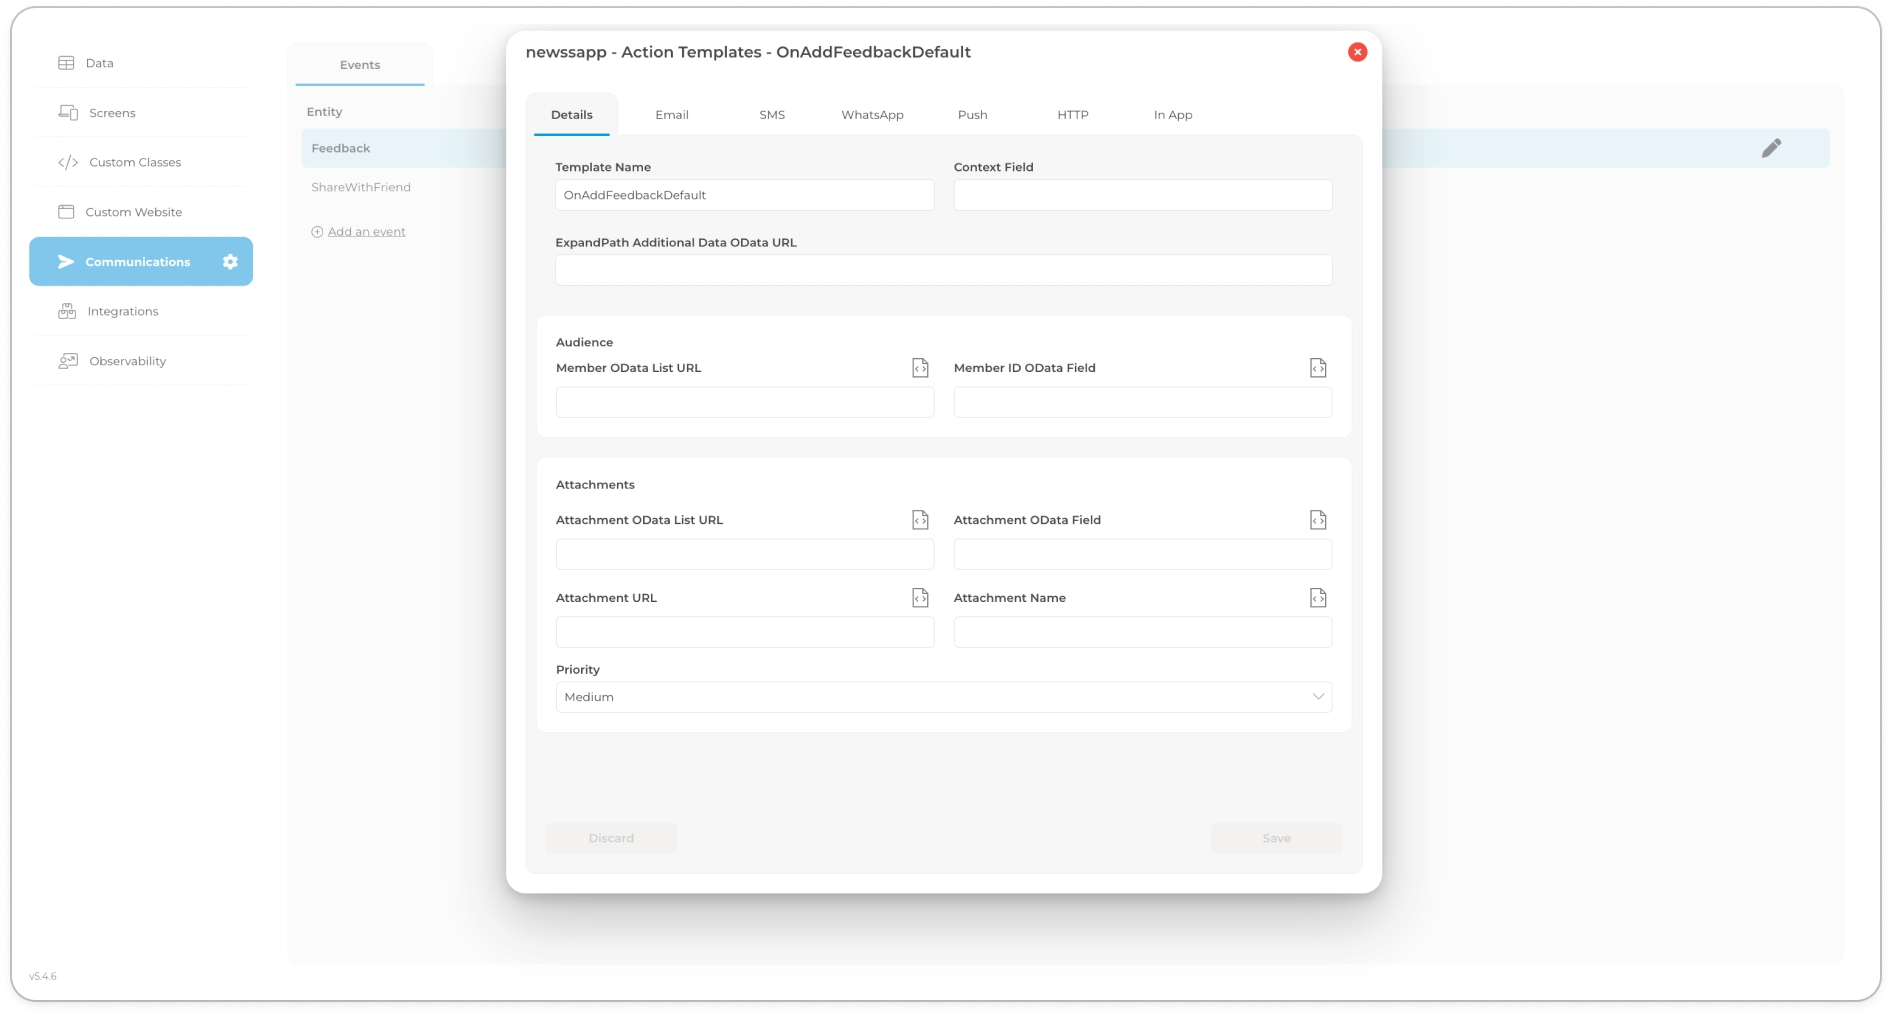Viewport: 1893px width, 1016px height.
Task: Open the WhatsApp tab
Action: tap(872, 115)
